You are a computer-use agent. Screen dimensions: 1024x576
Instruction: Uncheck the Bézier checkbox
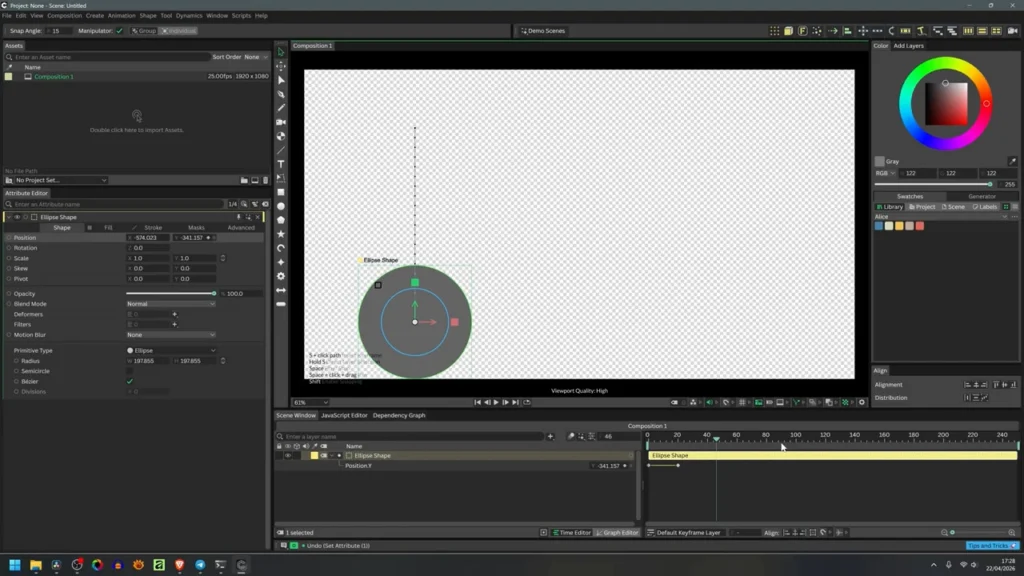[129, 381]
